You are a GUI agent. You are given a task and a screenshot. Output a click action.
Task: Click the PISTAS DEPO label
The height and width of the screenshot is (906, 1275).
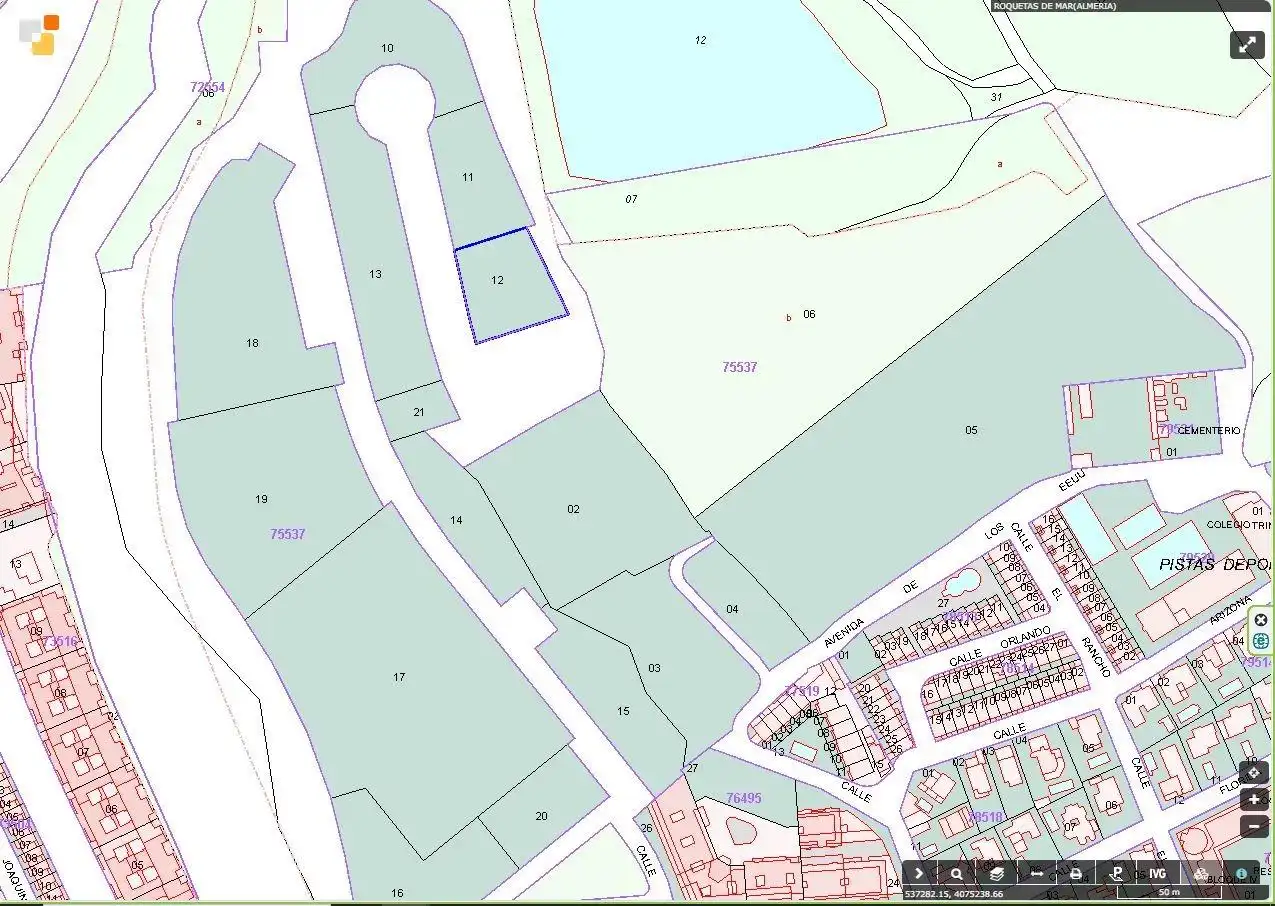(x=1216, y=565)
